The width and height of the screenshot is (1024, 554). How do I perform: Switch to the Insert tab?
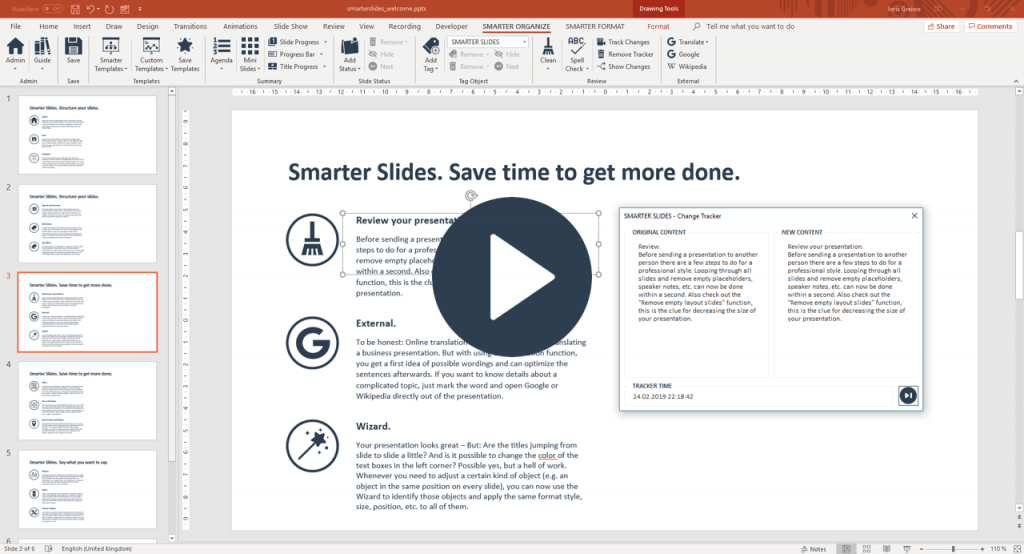pyautogui.click(x=82, y=26)
